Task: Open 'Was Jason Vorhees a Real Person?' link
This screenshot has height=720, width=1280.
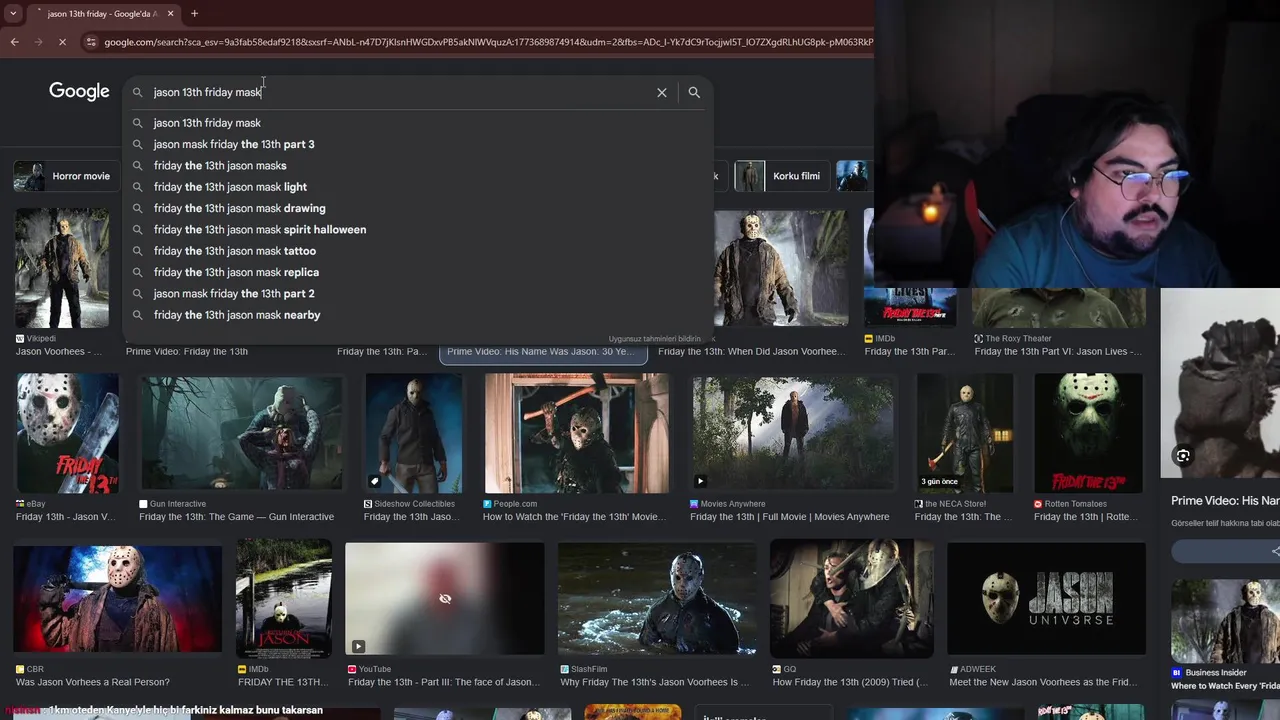Action: [93, 682]
